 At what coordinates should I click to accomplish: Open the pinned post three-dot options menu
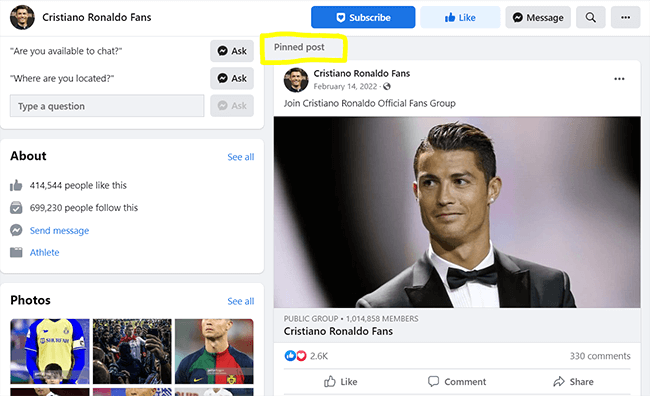click(619, 79)
